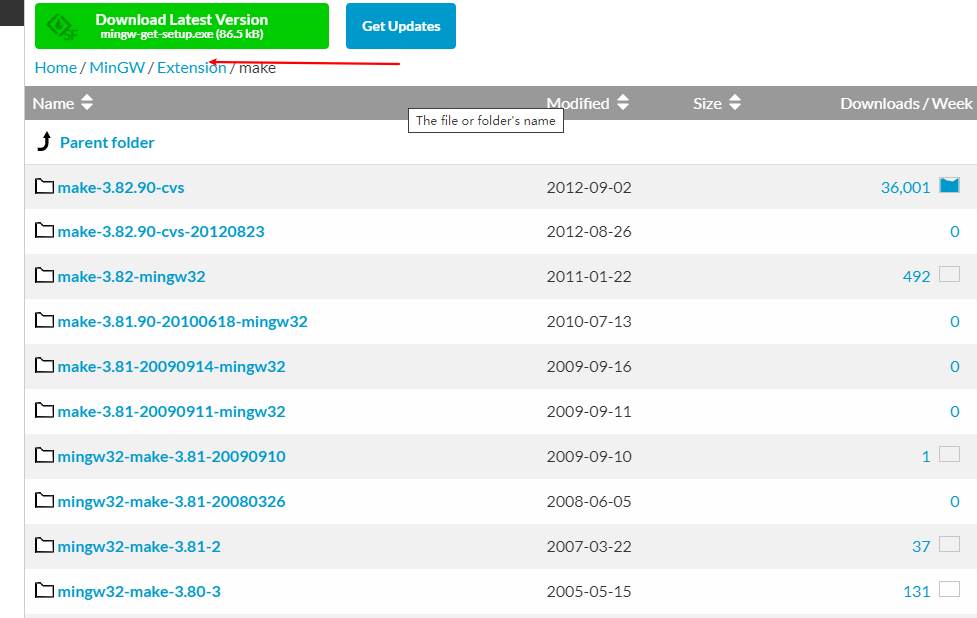Image resolution: width=977 pixels, height=618 pixels.
Task: Open the Extension breadcrumb link
Action: (x=191, y=67)
